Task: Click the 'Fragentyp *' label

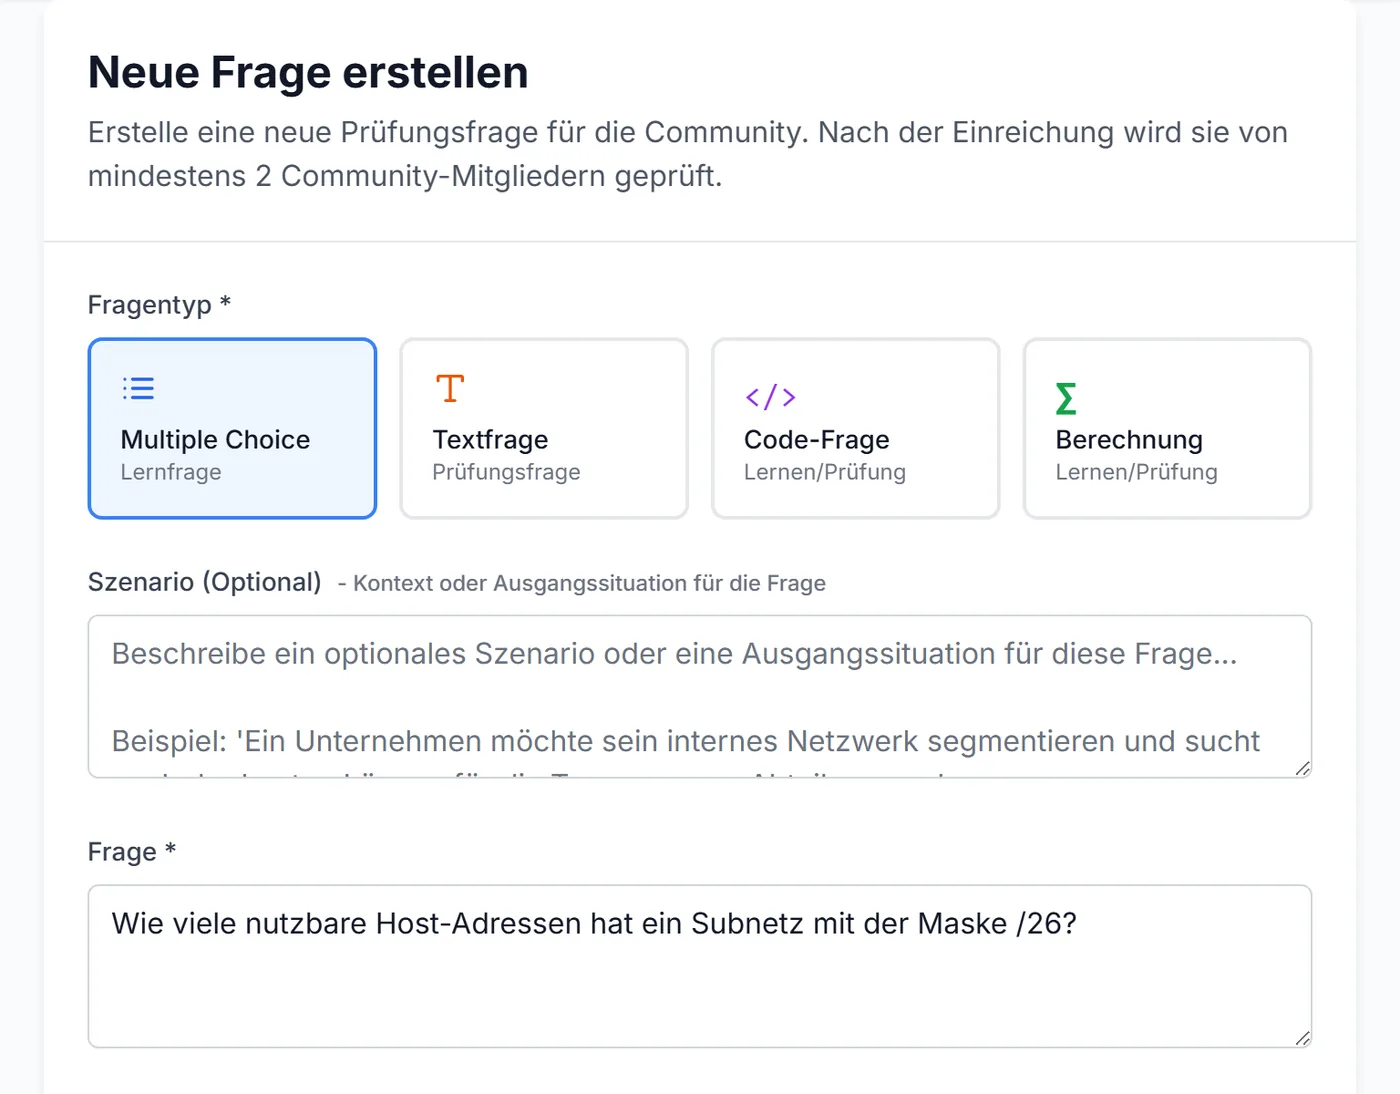Action: (x=160, y=304)
